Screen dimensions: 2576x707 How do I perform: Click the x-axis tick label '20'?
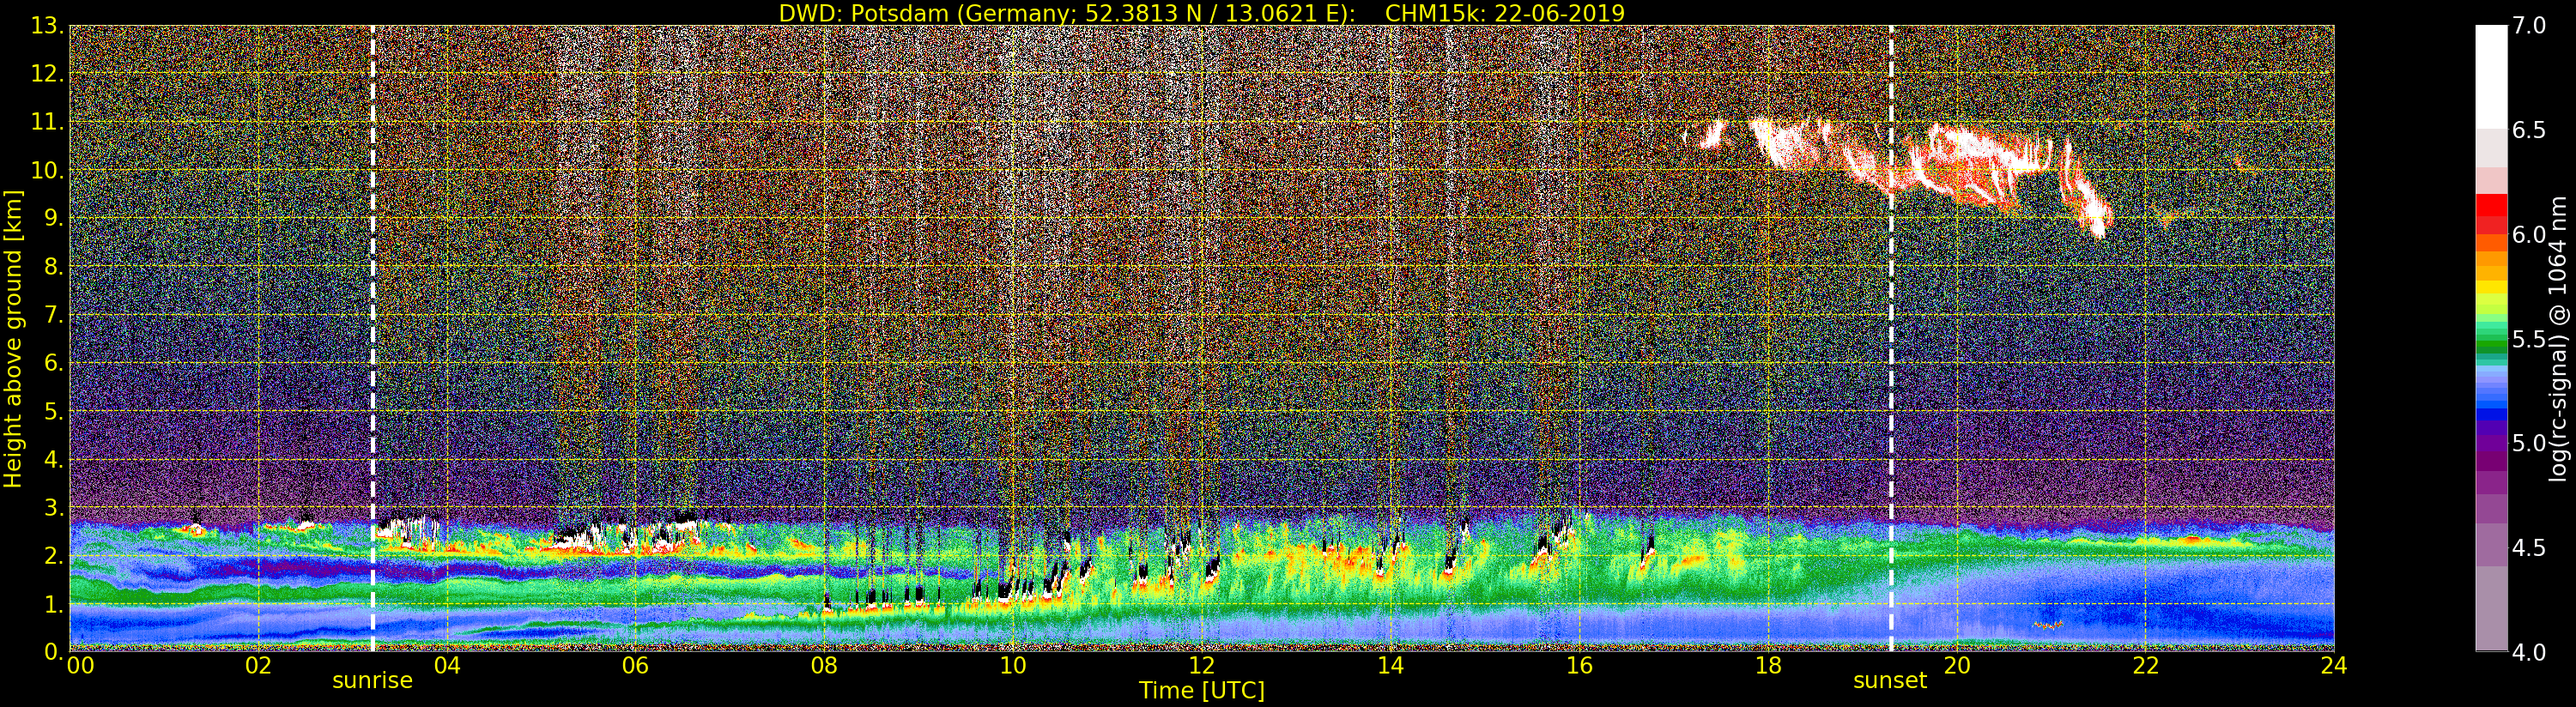1956,666
